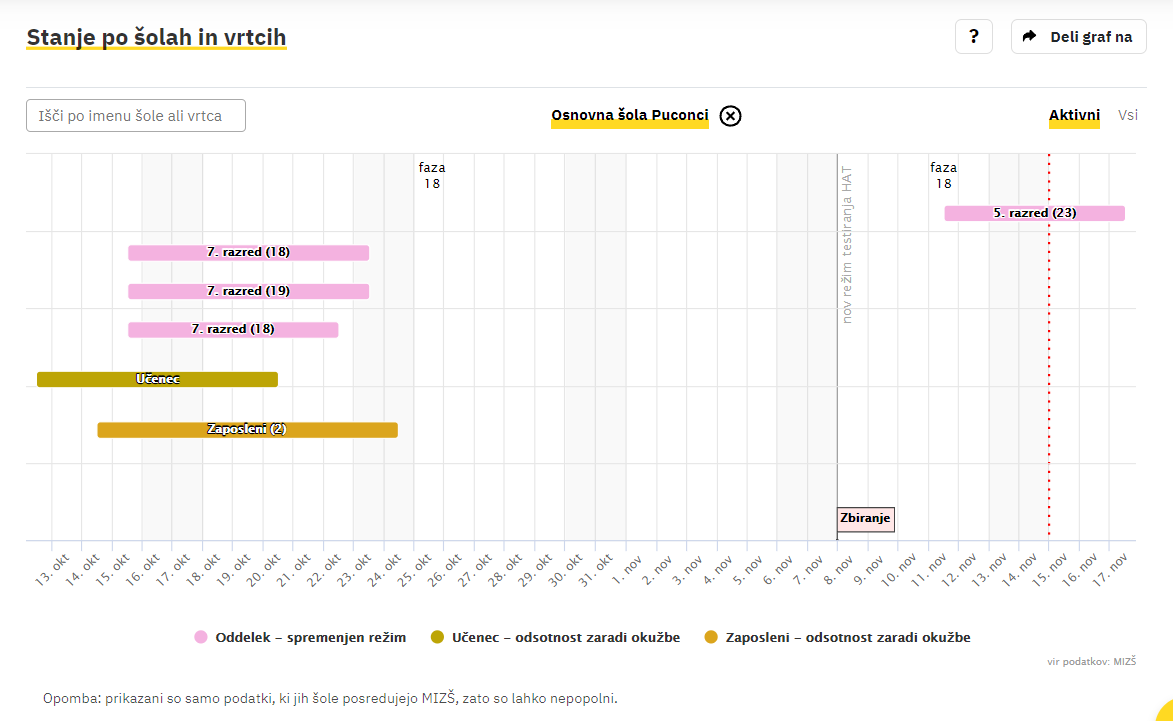Viewport: 1173px width, 721px height.
Task: Click the Zbiranje event label
Action: pyautogui.click(x=865, y=519)
